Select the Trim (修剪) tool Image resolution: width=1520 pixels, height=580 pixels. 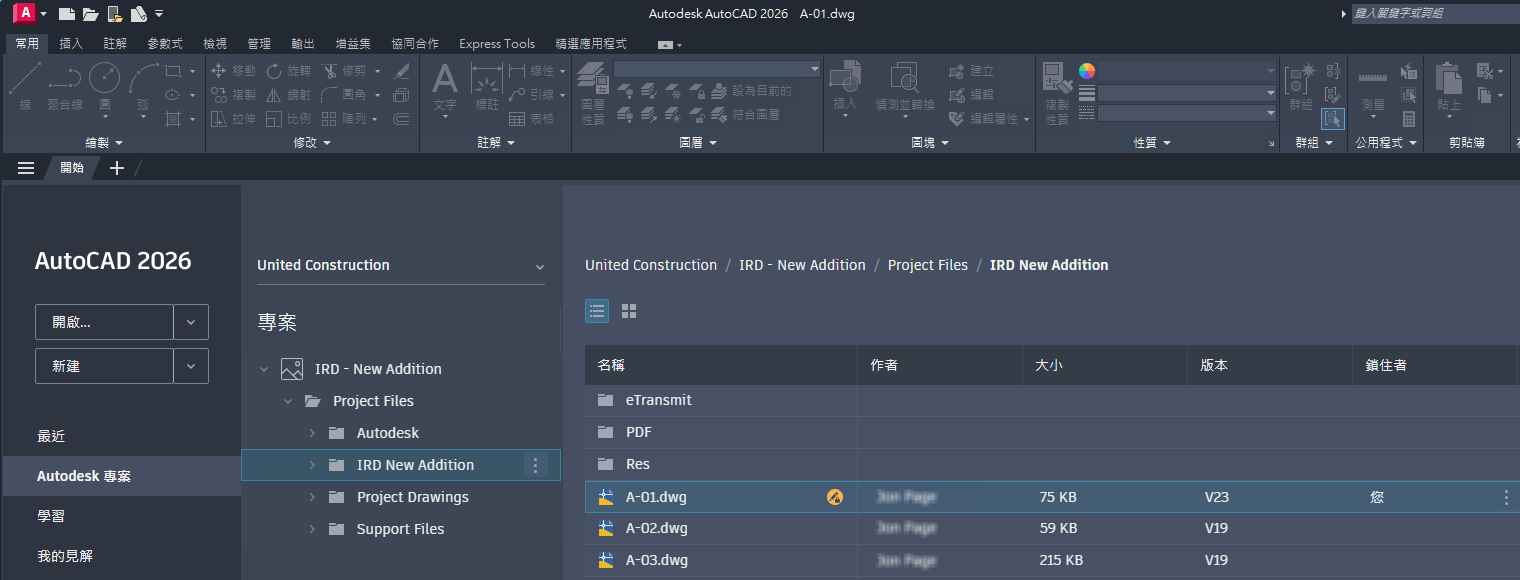click(x=345, y=71)
